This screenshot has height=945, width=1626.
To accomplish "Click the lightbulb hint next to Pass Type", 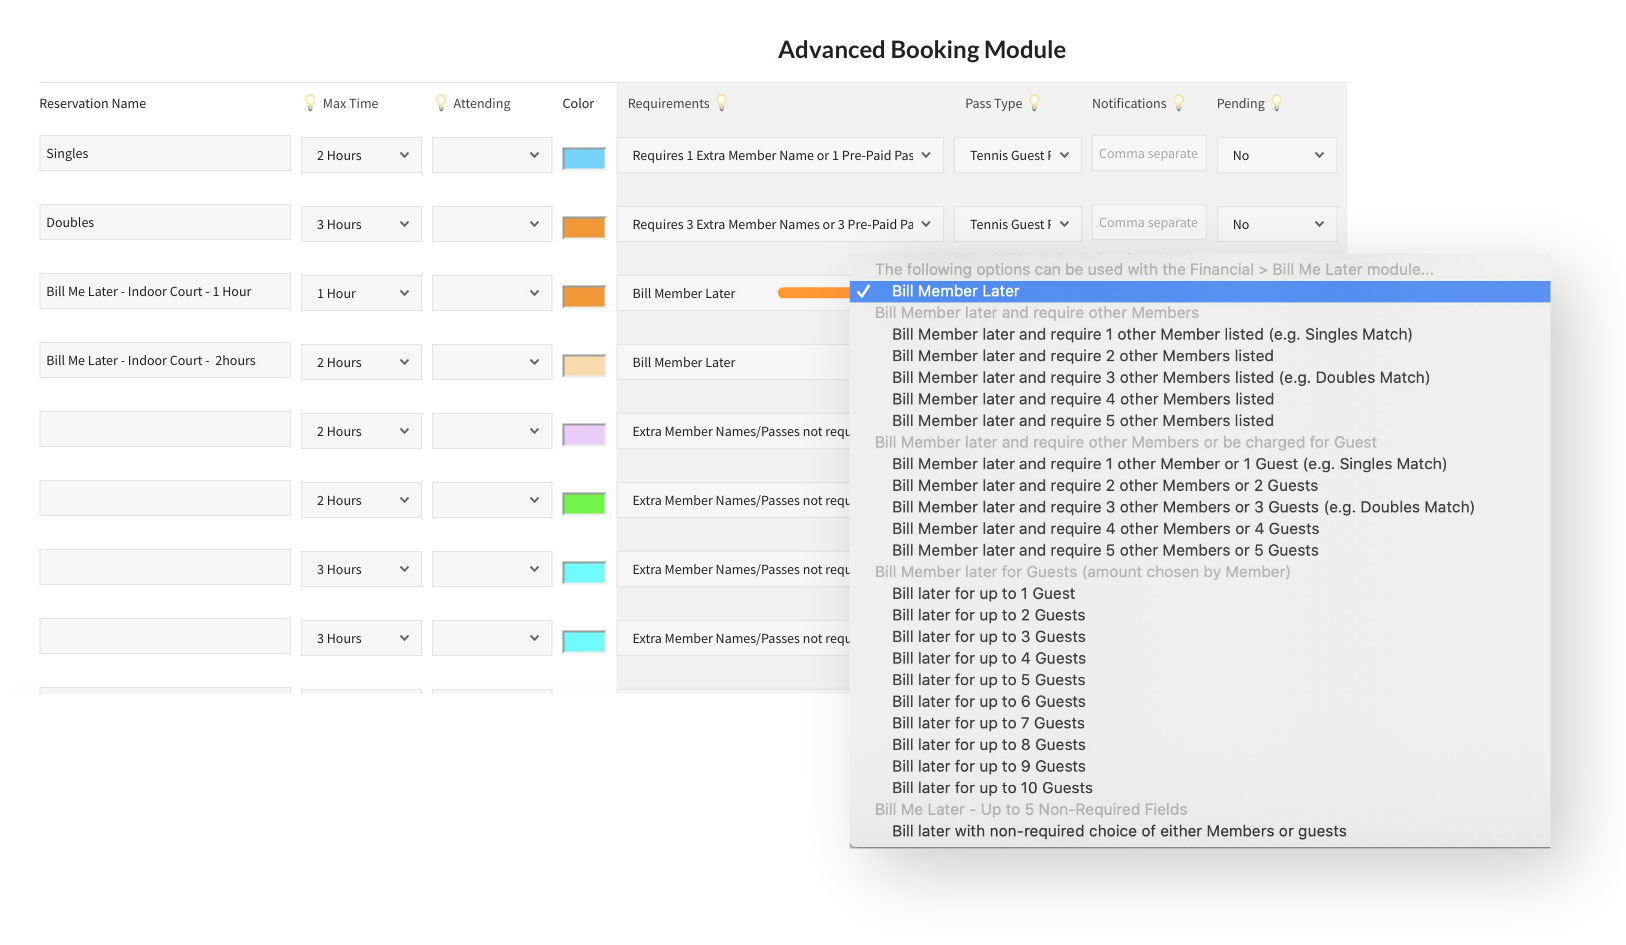I will click(1034, 103).
